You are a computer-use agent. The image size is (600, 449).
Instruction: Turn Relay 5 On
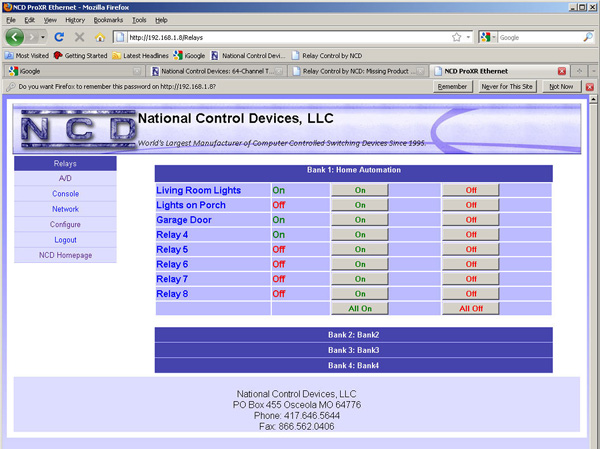click(360, 250)
